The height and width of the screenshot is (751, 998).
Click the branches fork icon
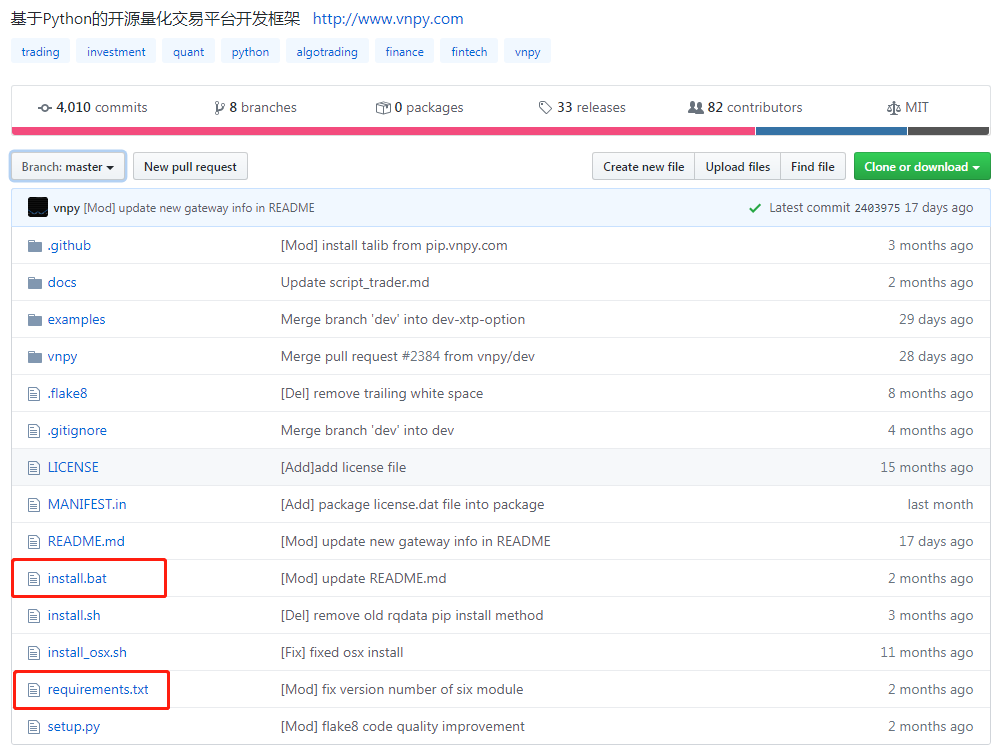pos(219,108)
